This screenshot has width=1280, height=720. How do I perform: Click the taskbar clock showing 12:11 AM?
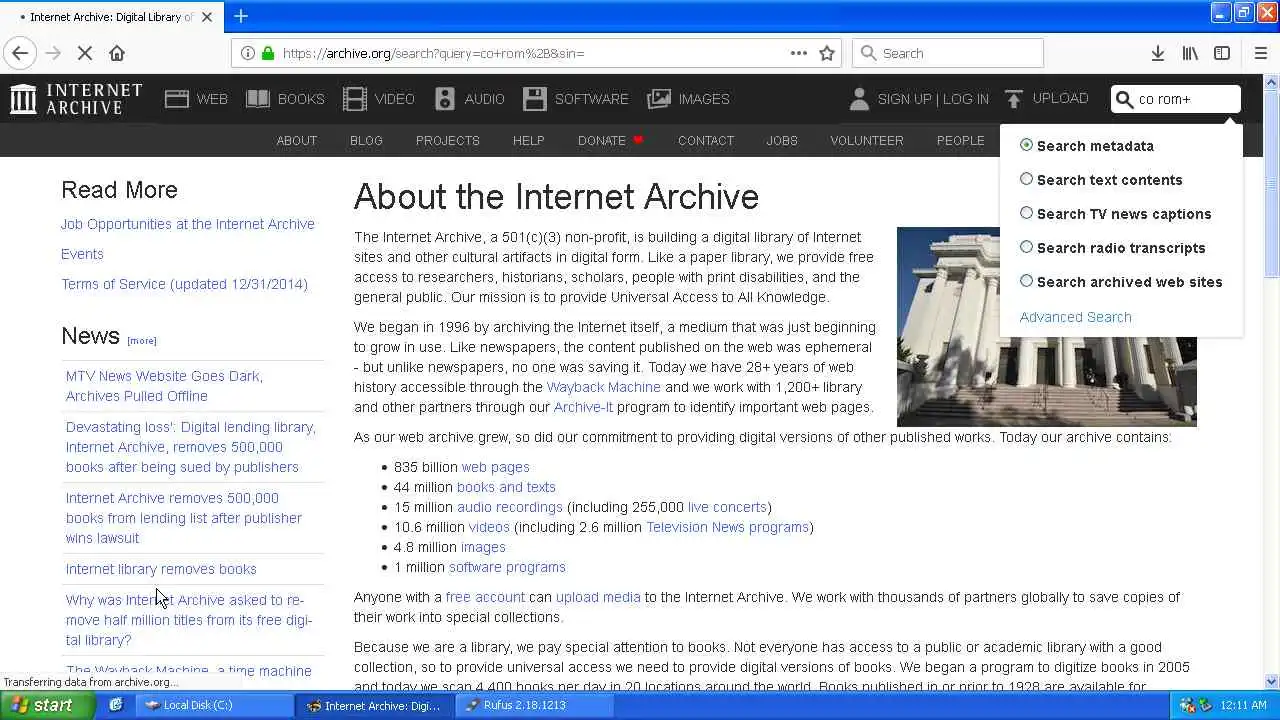tap(1244, 705)
